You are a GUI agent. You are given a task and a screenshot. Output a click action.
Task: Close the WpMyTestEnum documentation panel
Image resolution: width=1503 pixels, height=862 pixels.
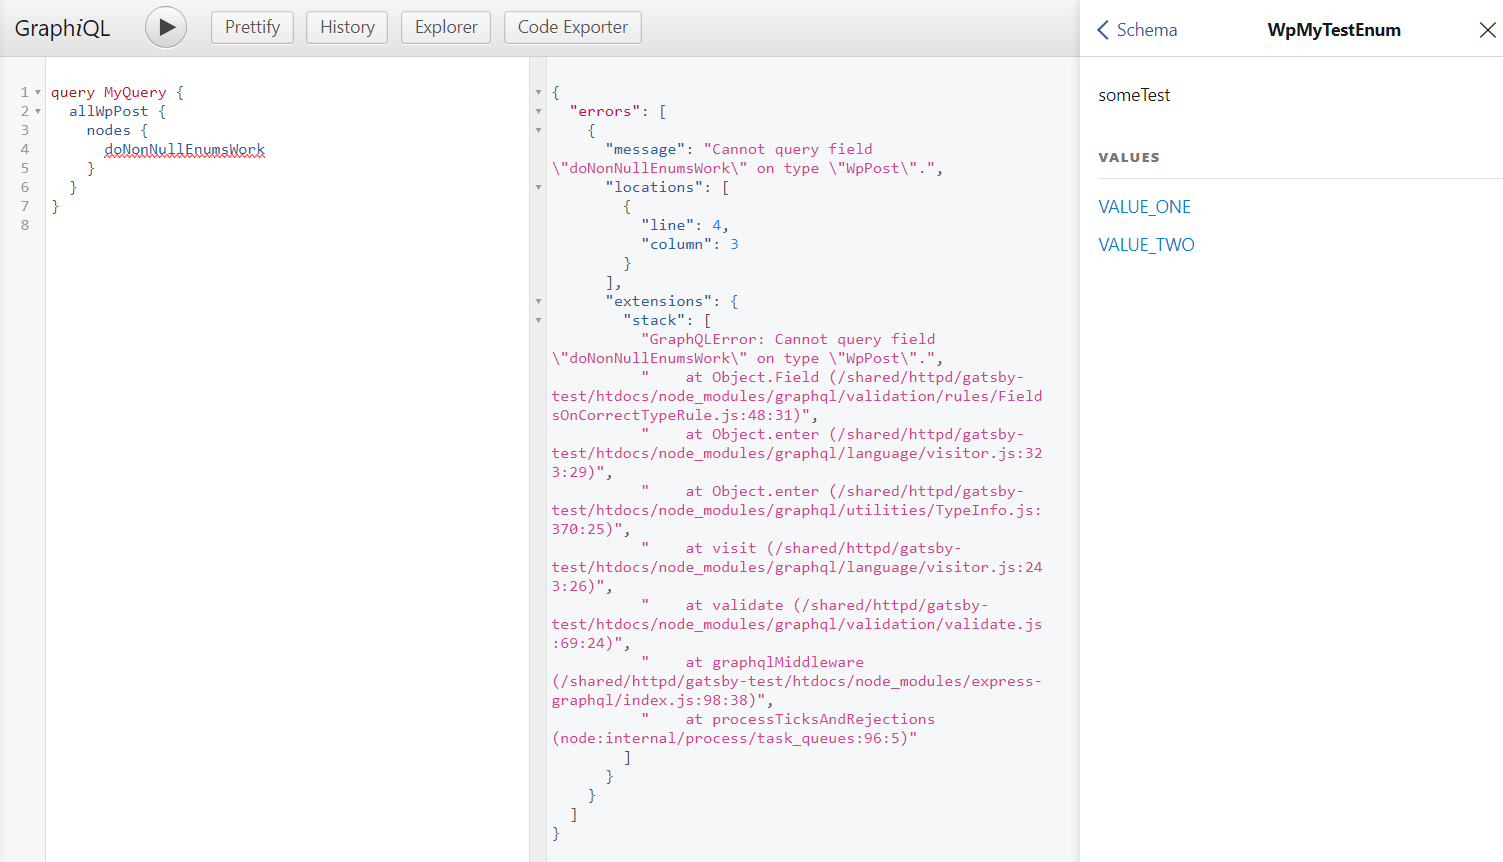pyautogui.click(x=1488, y=30)
